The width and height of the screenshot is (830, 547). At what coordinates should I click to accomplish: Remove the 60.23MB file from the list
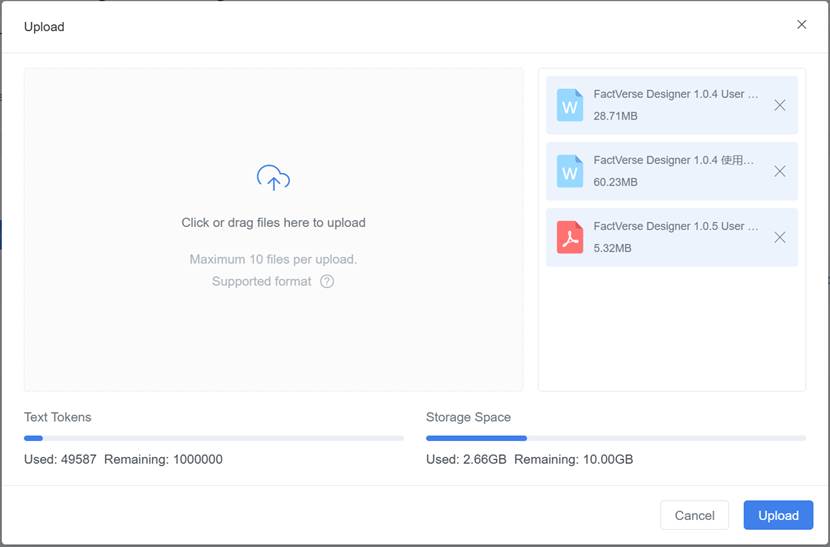pos(780,171)
